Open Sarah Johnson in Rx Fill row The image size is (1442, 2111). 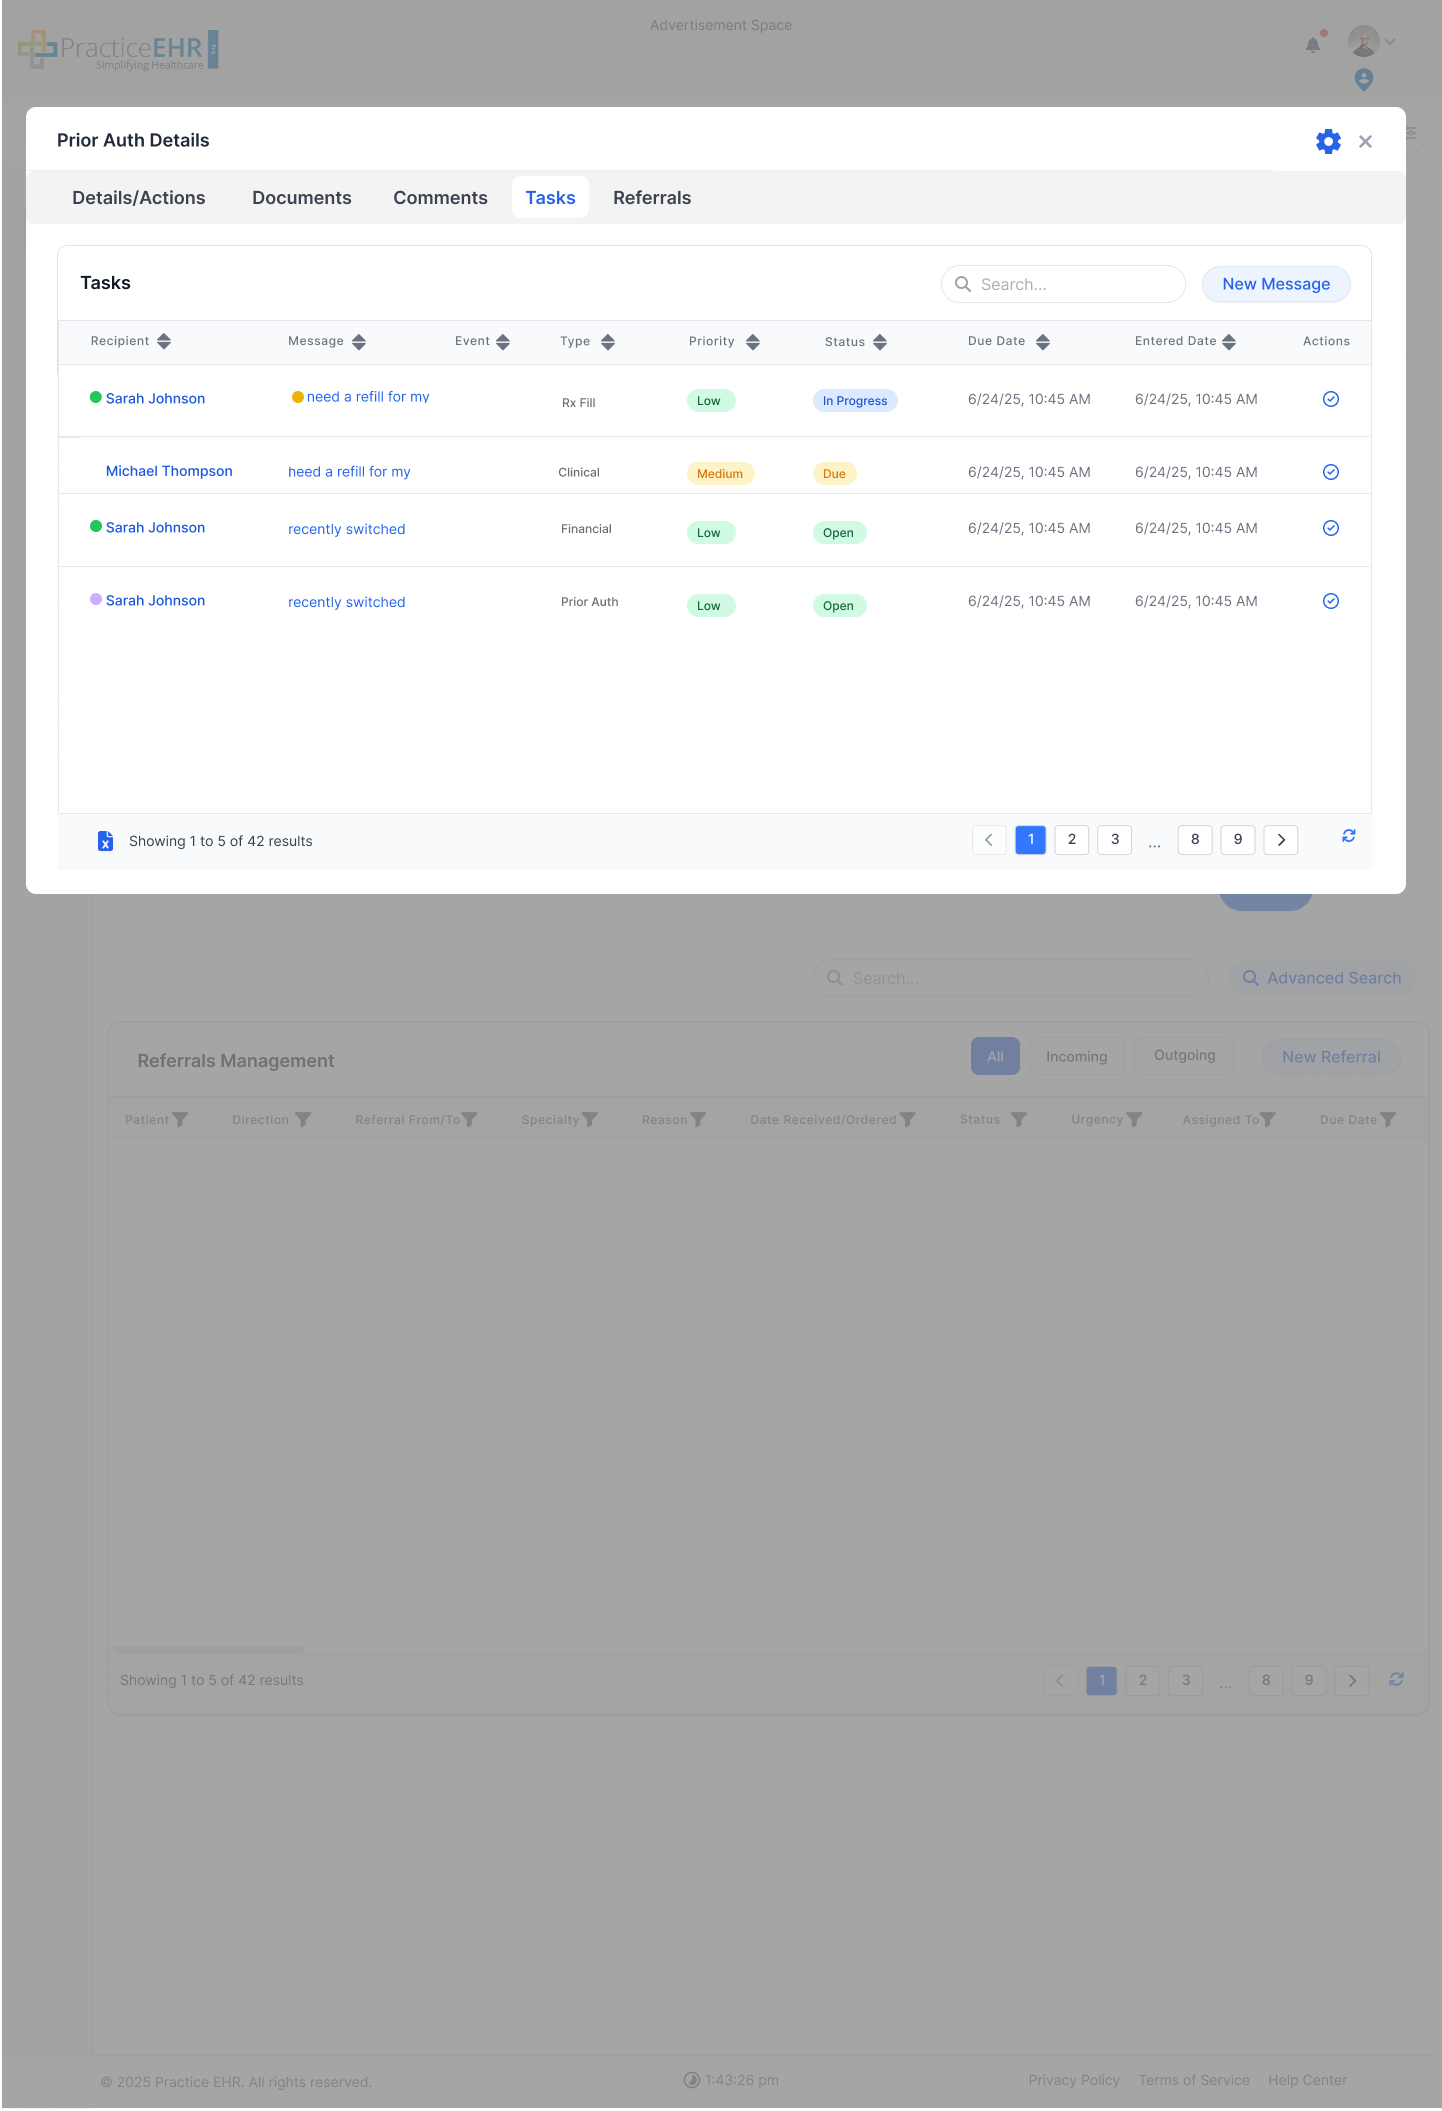tap(155, 398)
